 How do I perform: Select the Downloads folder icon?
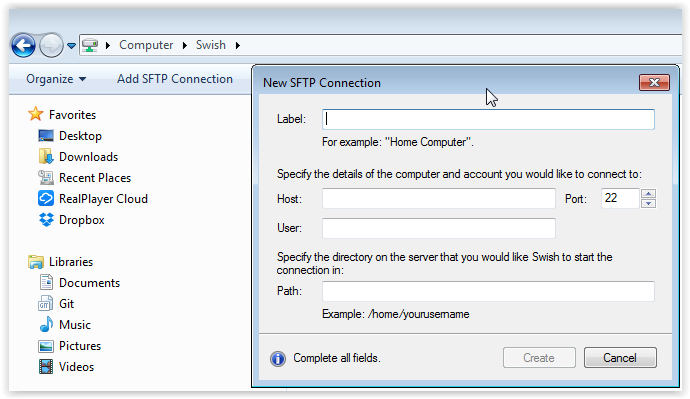click(x=46, y=157)
